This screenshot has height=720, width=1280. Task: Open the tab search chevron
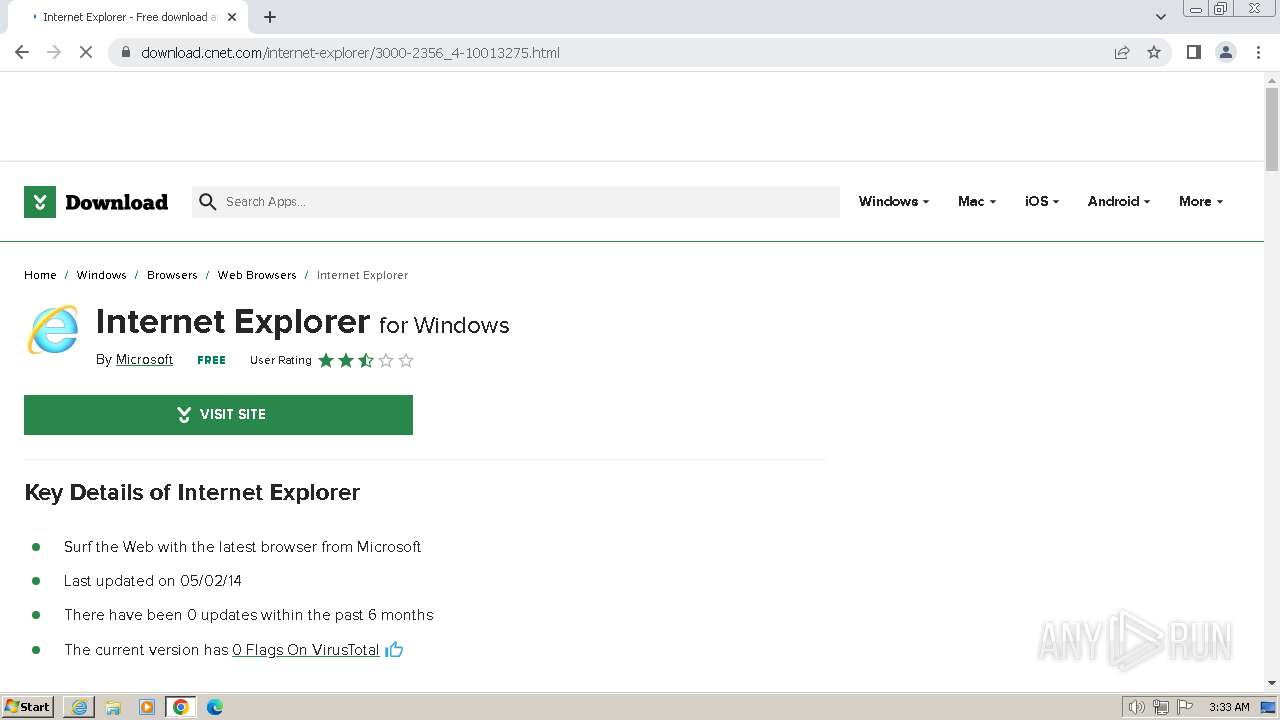point(1161,17)
